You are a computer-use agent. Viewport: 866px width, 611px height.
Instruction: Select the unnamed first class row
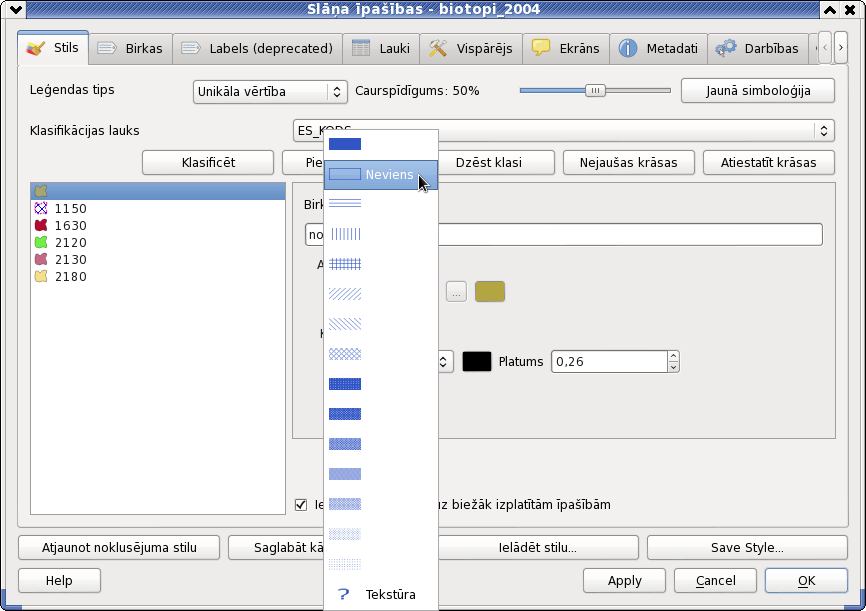pyautogui.click(x=158, y=191)
